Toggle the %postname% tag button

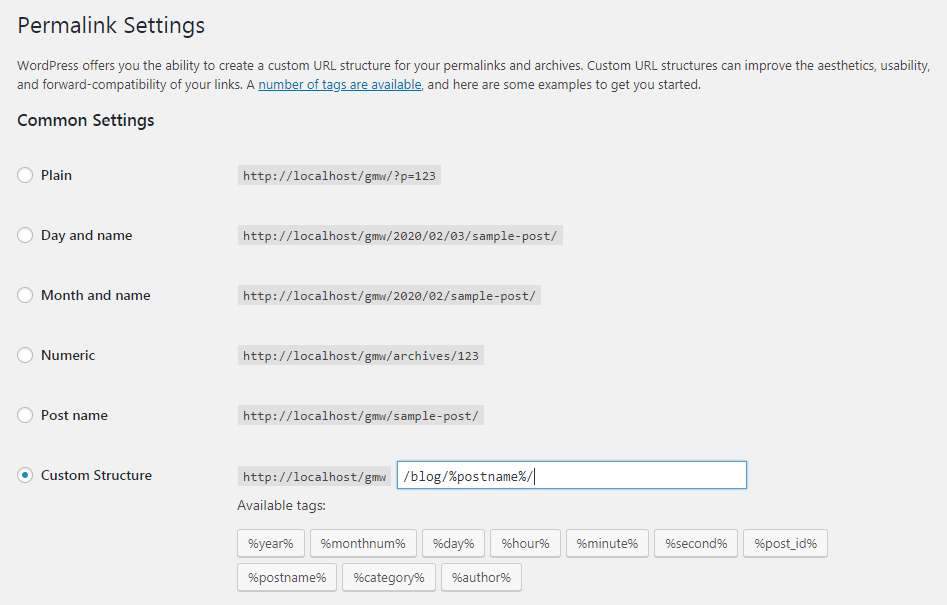tap(287, 577)
